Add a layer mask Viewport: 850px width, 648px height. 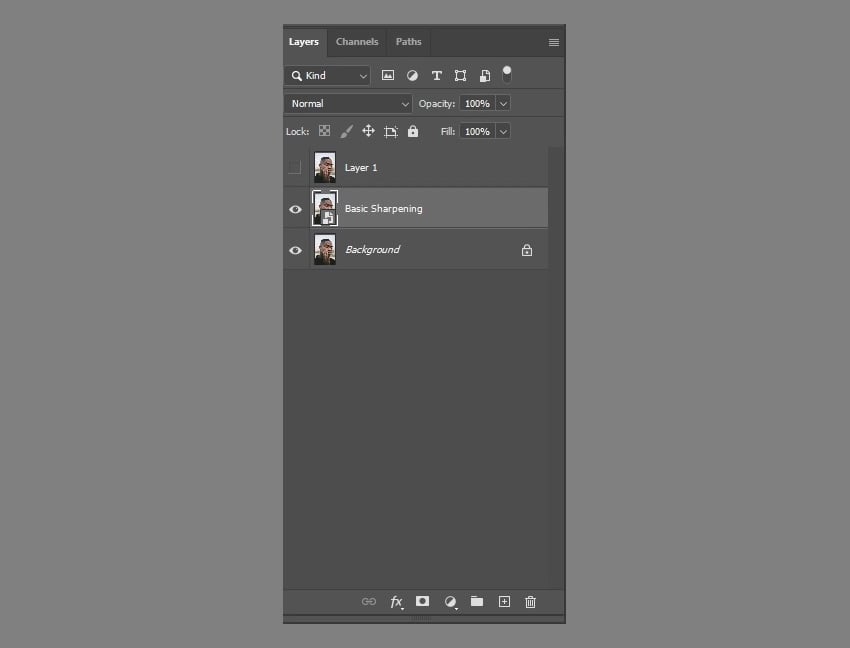click(423, 601)
